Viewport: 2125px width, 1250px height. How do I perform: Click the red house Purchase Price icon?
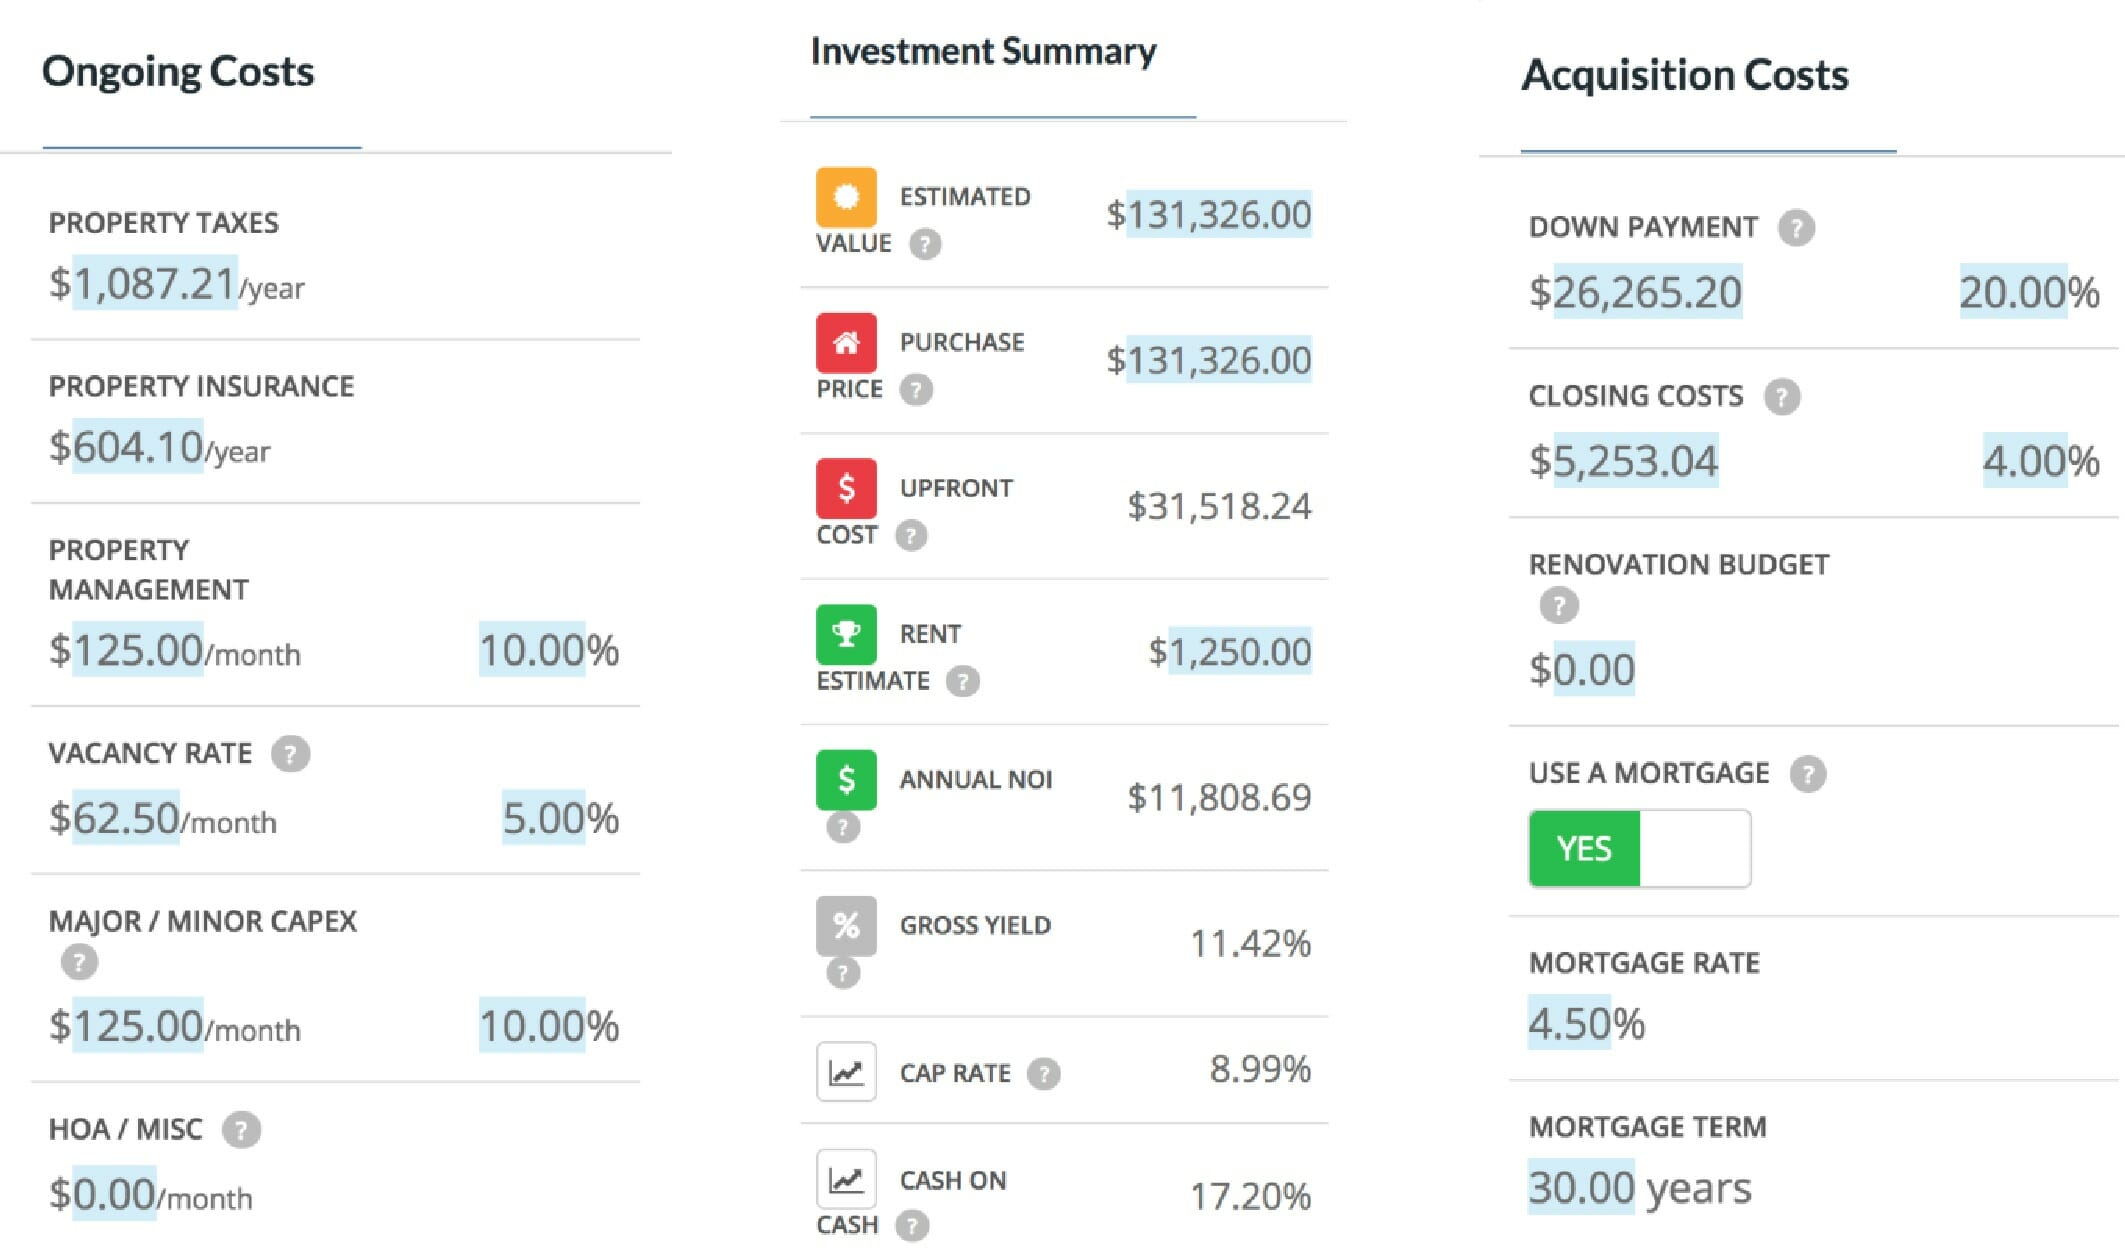pos(846,343)
